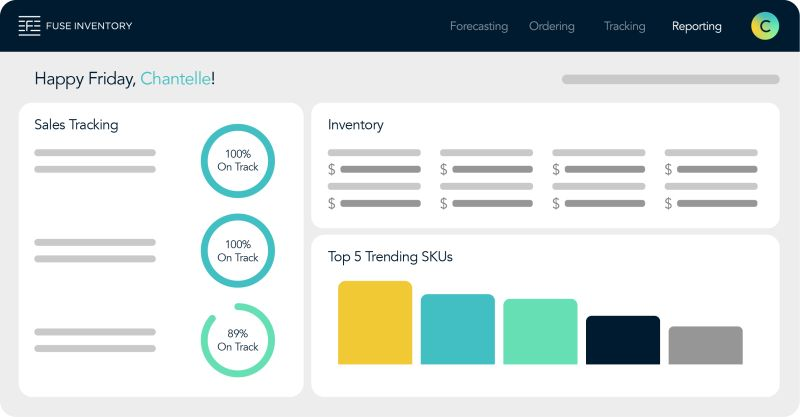The image size is (800, 417).
Task: Click the top 100% On Track ring
Action: pyautogui.click(x=238, y=161)
